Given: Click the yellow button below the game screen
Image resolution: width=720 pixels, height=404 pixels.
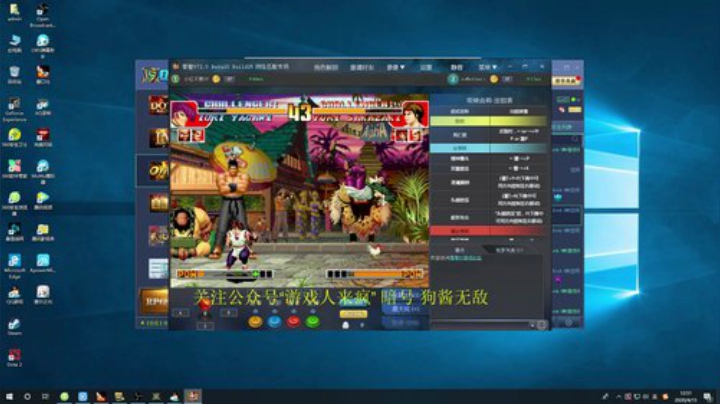Looking at the screenshot, I should [x=353, y=314].
